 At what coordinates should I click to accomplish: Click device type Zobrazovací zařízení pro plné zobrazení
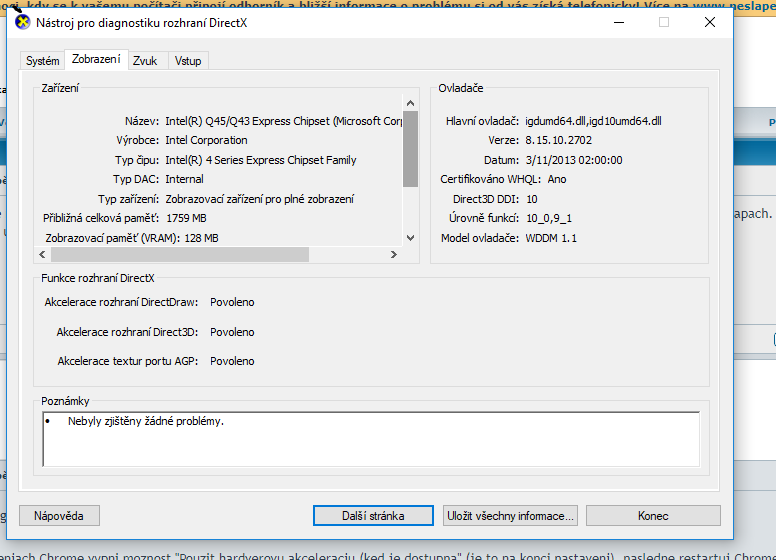[260, 199]
